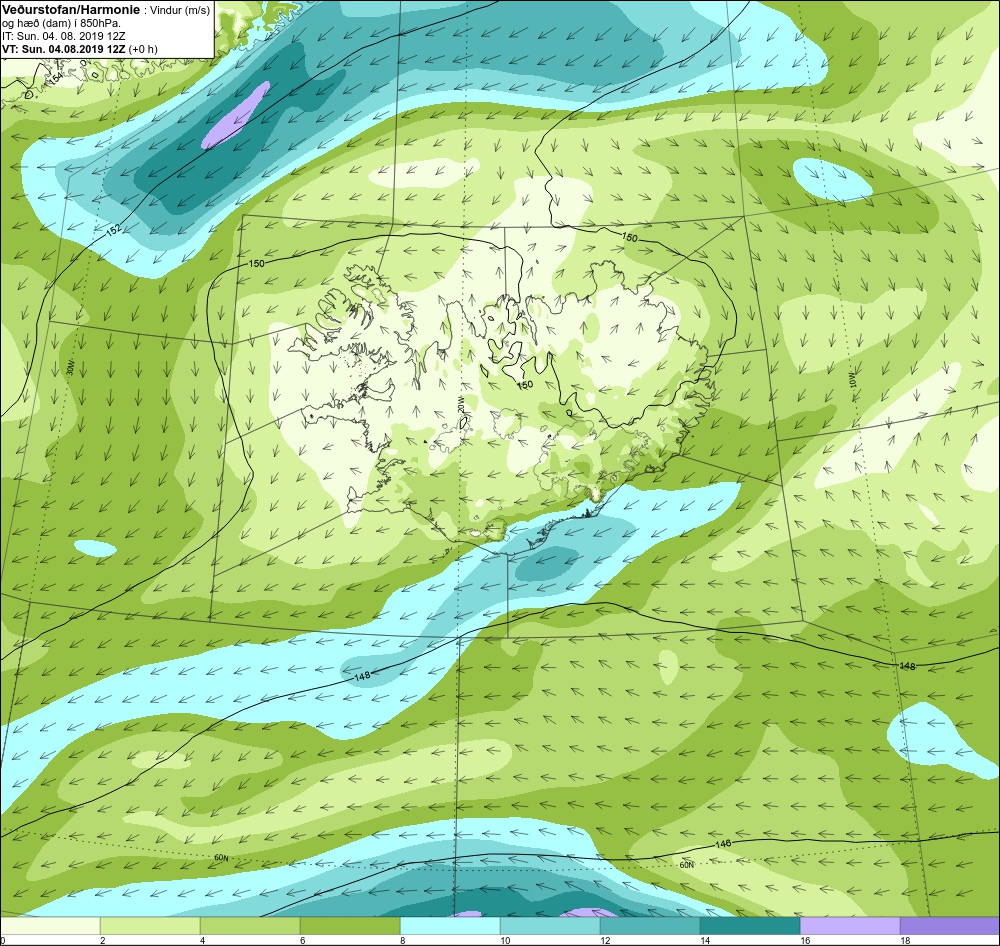Click the 10–12 m/s legend swatch
1000x946 pixels.
[x=550, y=926]
